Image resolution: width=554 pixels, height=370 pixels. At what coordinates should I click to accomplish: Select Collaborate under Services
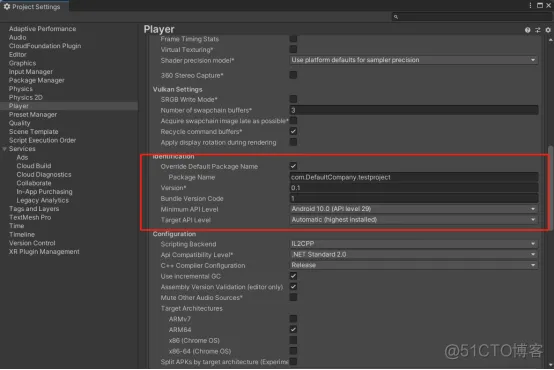[34, 183]
